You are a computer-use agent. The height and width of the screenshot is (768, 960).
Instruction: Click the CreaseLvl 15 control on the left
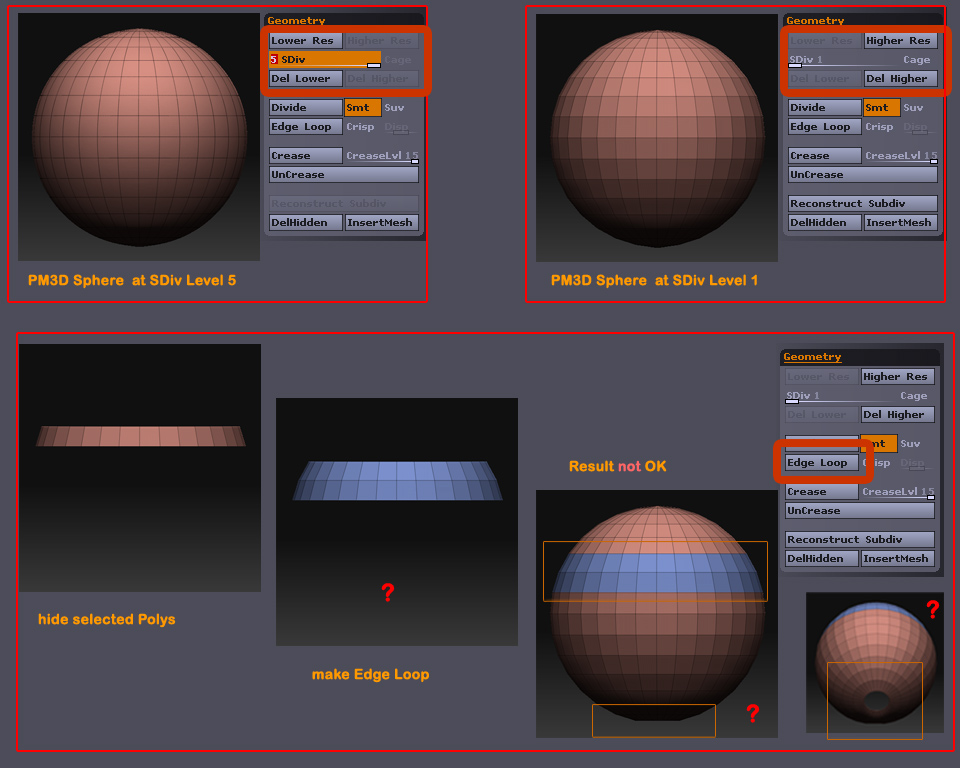(381, 155)
